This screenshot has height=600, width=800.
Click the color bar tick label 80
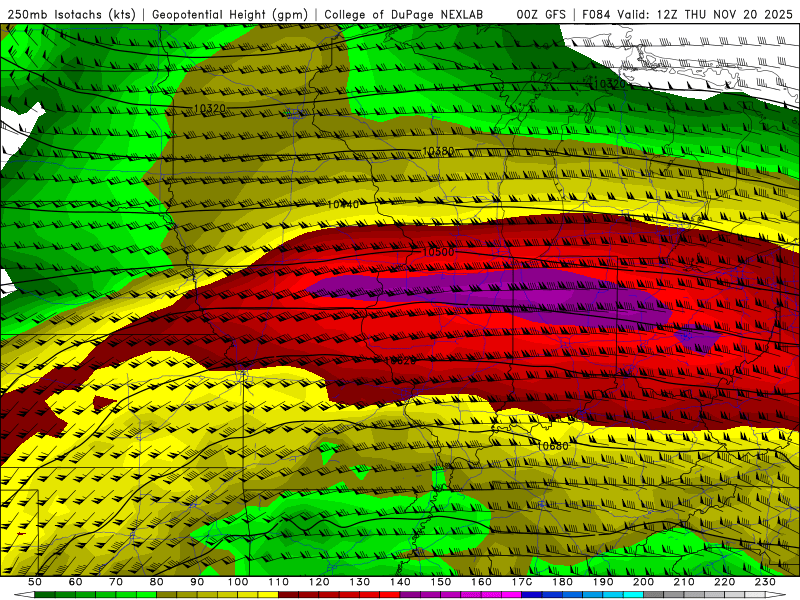(x=157, y=582)
